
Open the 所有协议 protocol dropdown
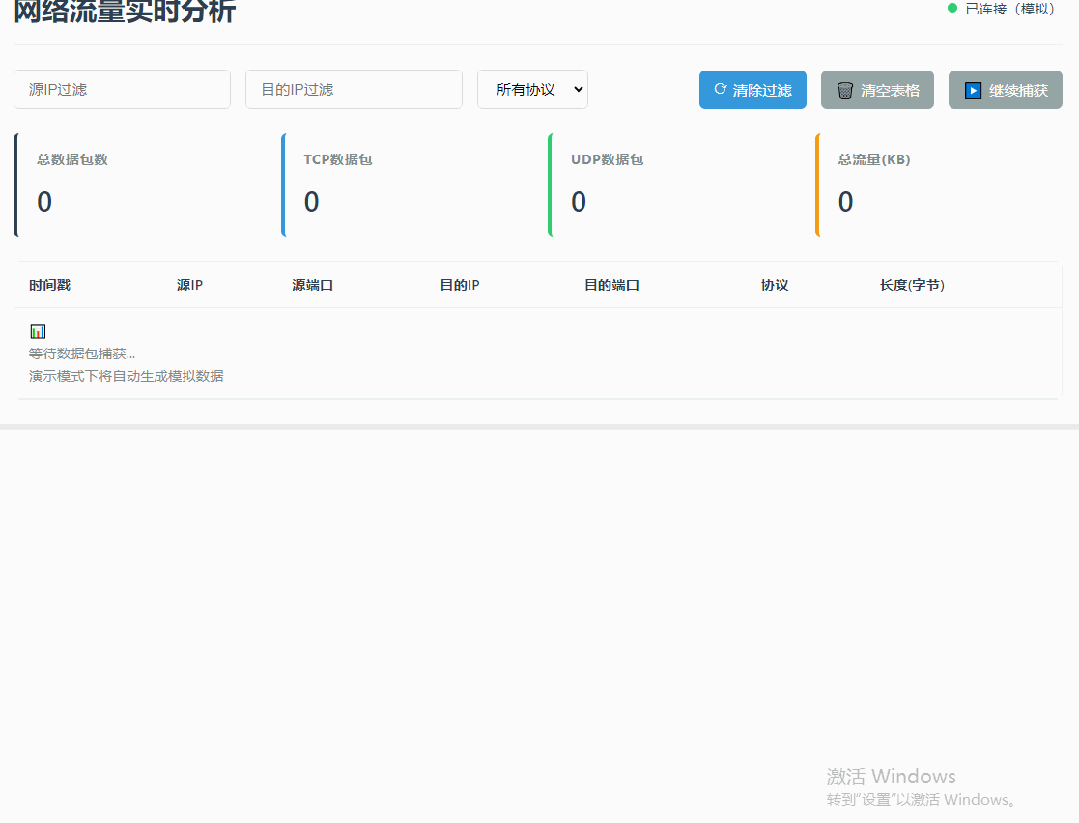pyautogui.click(x=532, y=90)
